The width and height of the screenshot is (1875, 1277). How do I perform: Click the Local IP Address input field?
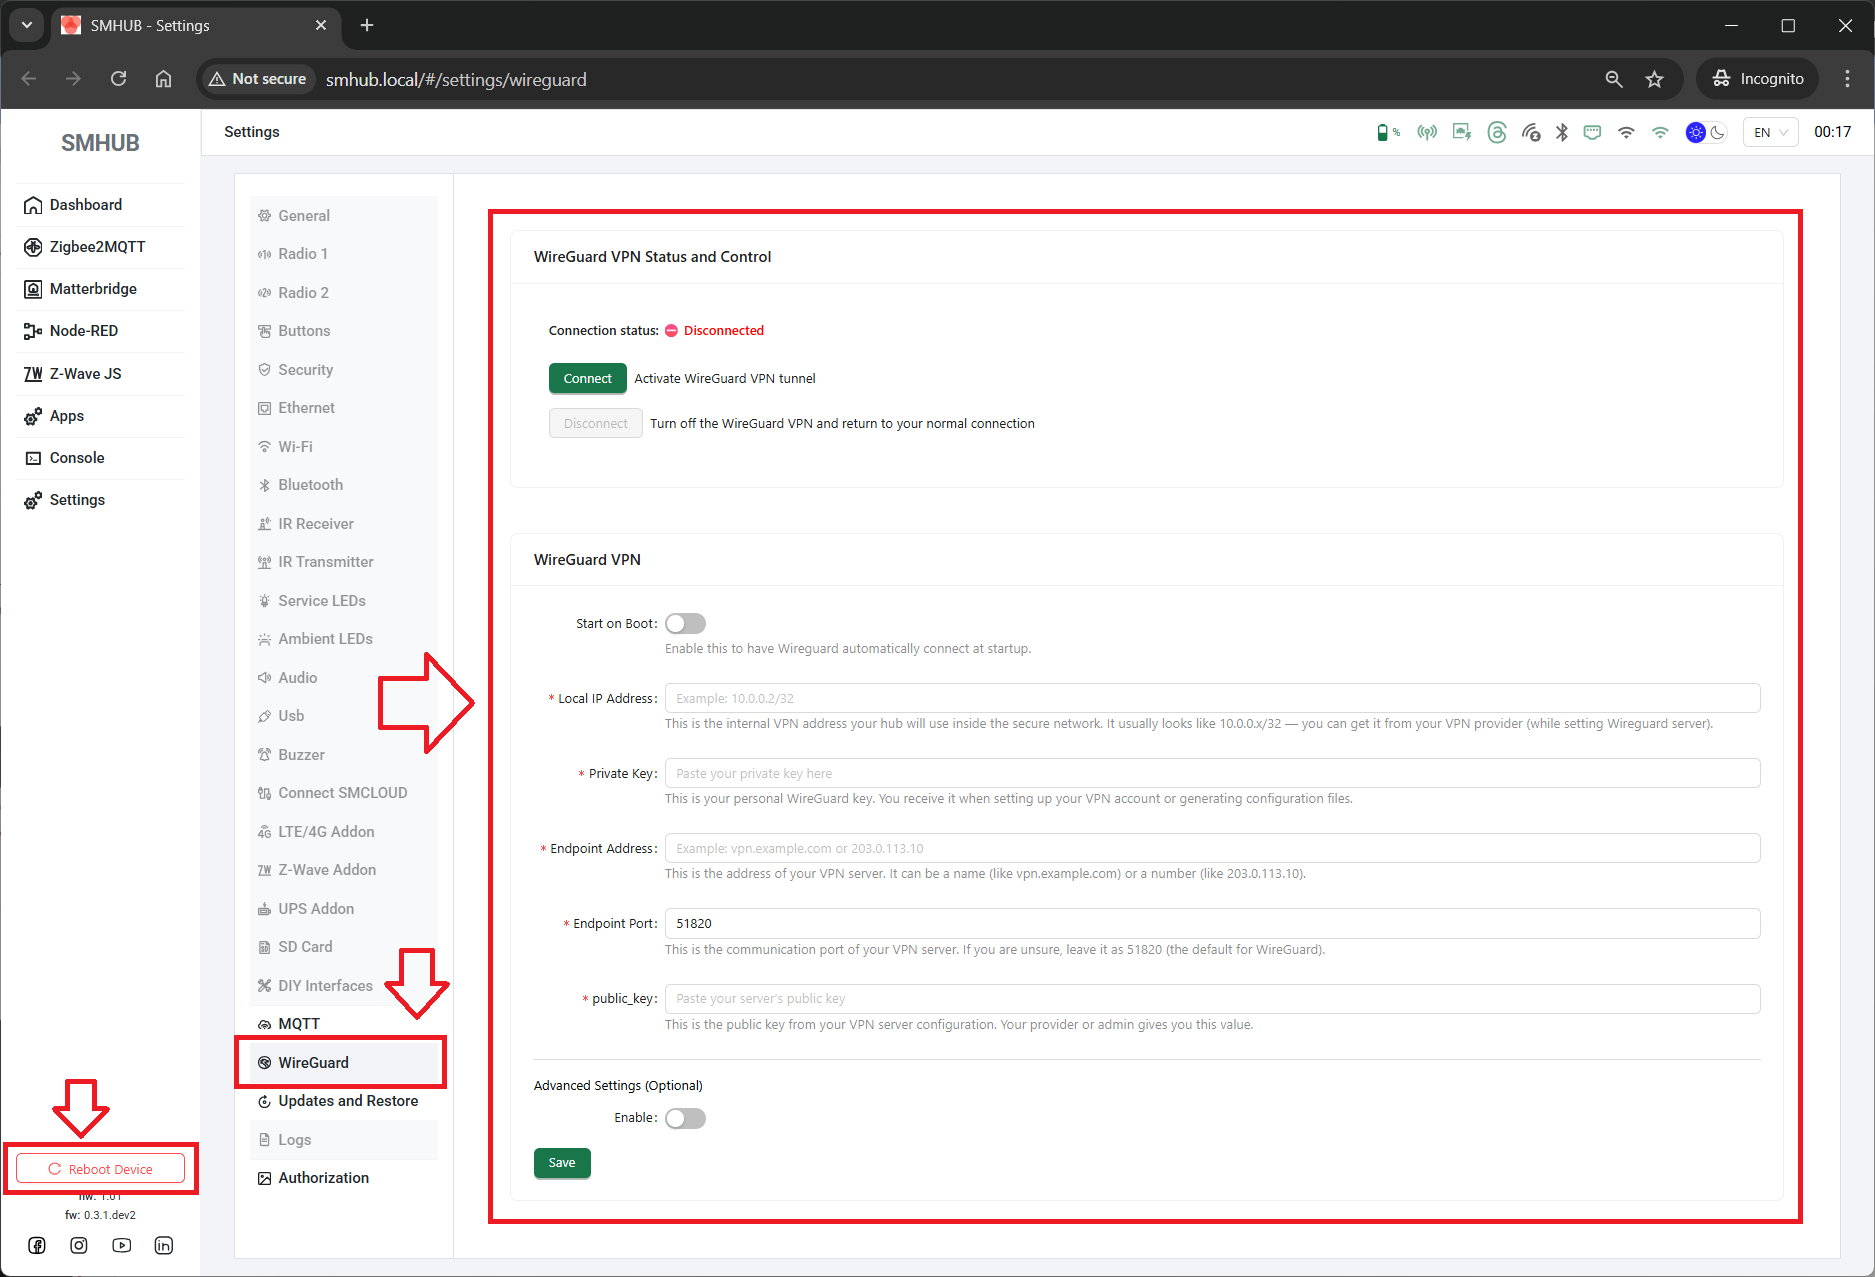click(1211, 698)
